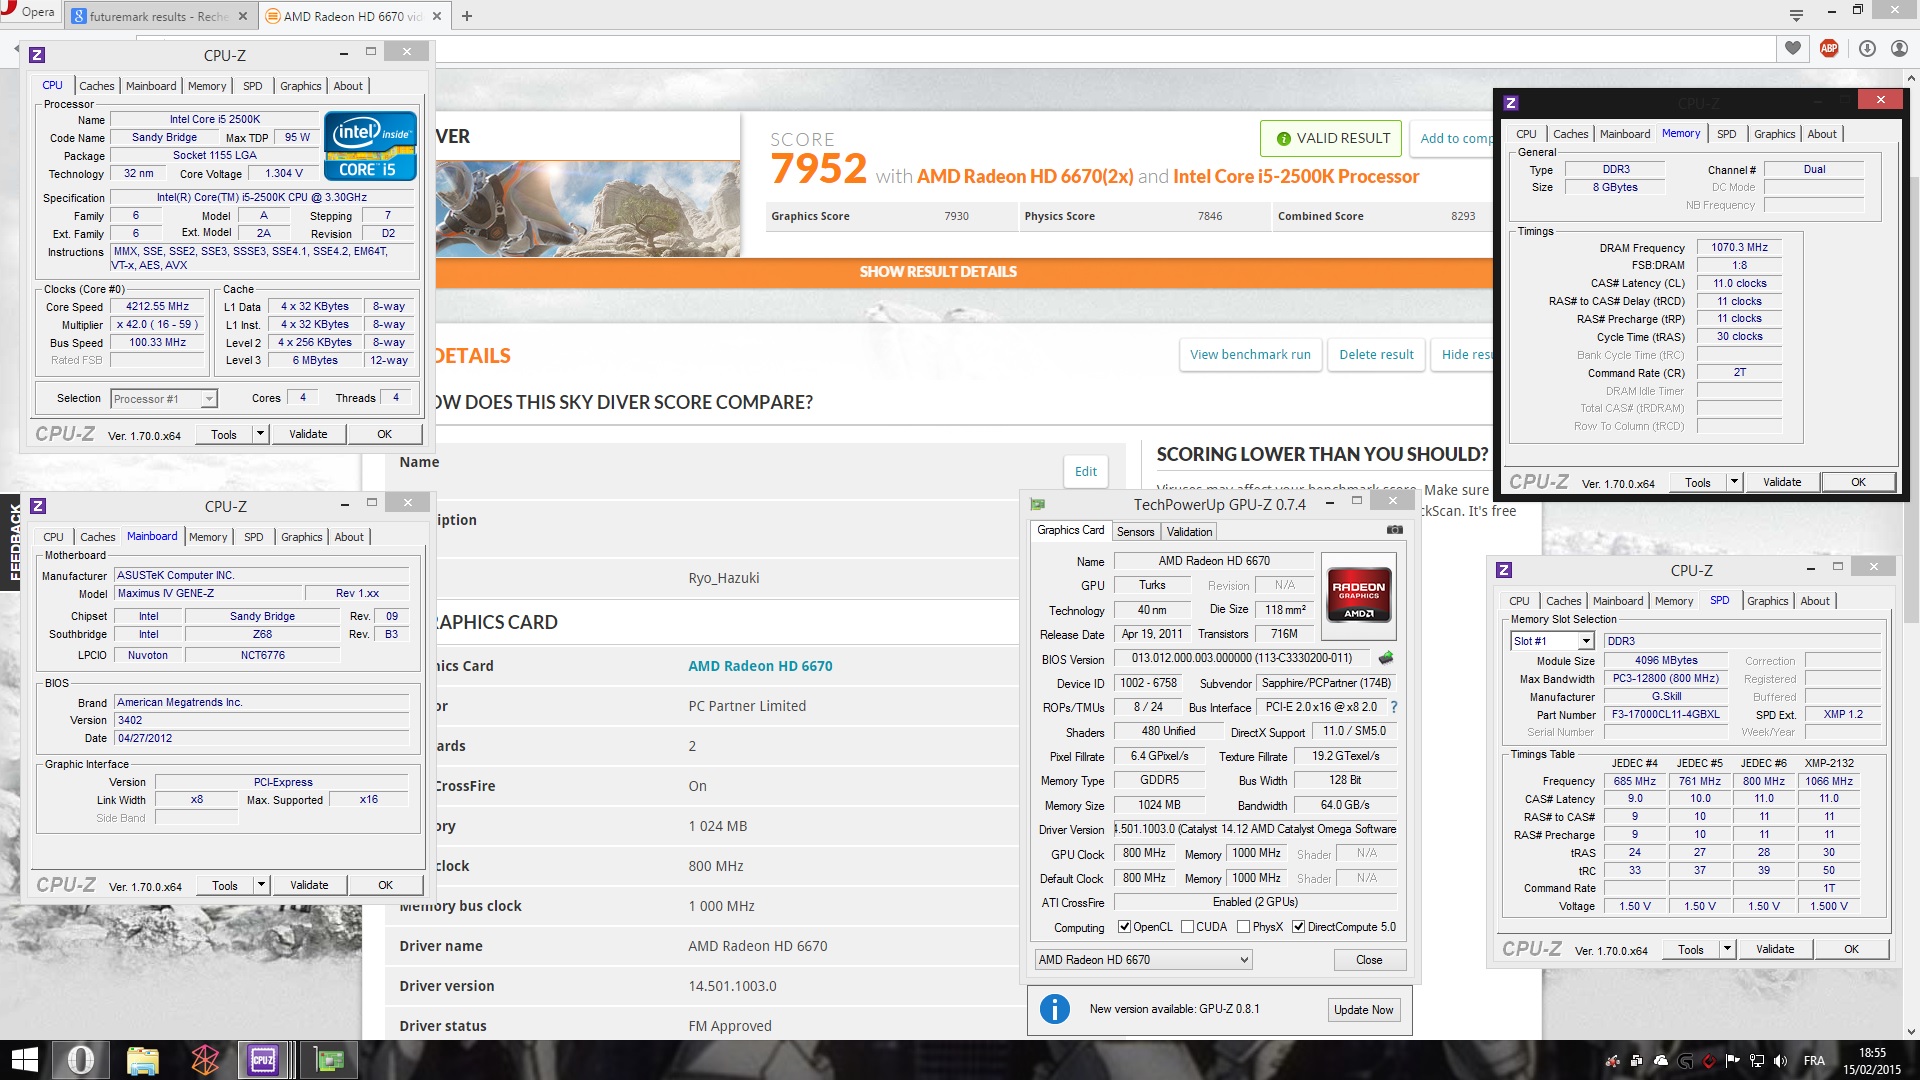Click the VALID RESULT badge

coord(1333,138)
